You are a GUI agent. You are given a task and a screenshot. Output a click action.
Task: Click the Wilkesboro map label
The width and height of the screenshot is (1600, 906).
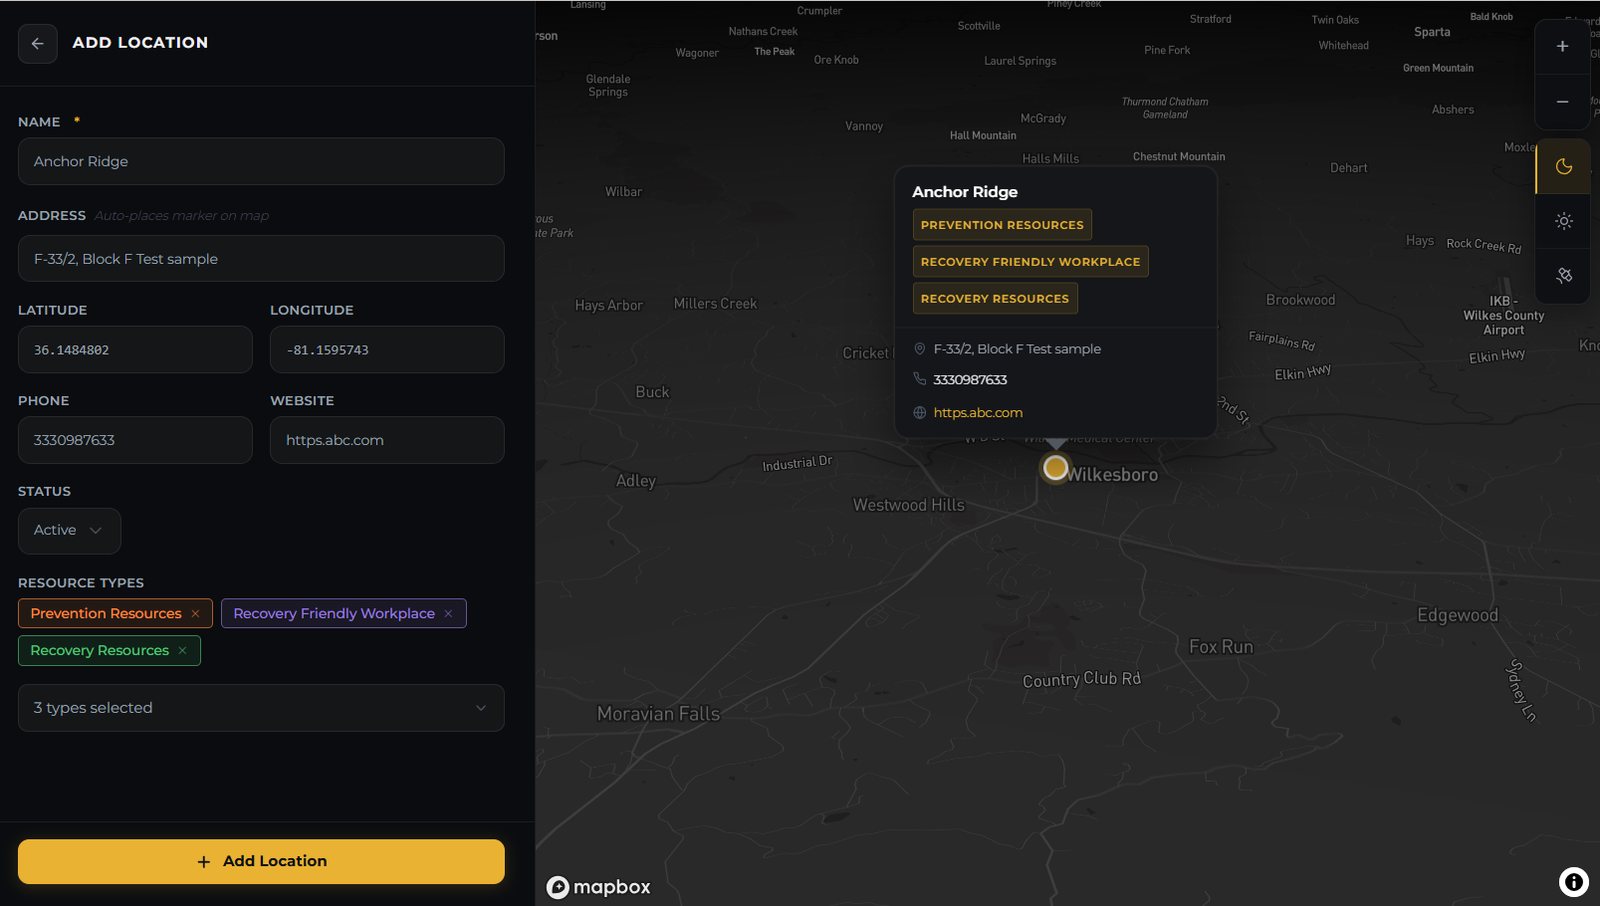coord(1112,475)
